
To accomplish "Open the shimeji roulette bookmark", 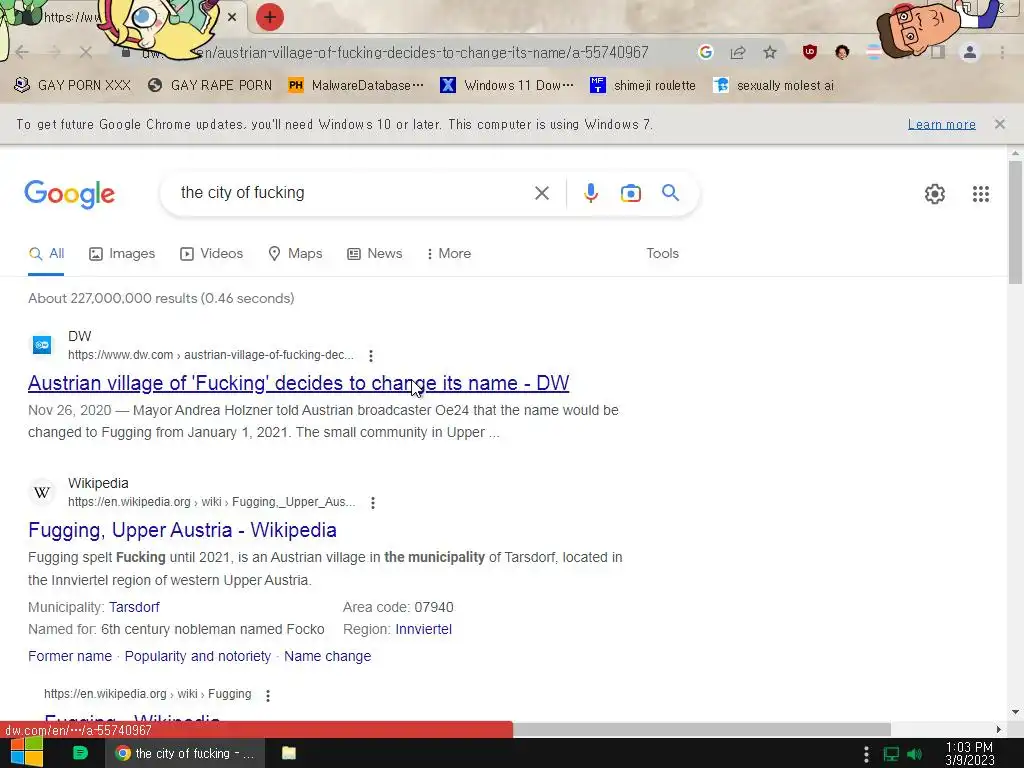I will [643, 86].
